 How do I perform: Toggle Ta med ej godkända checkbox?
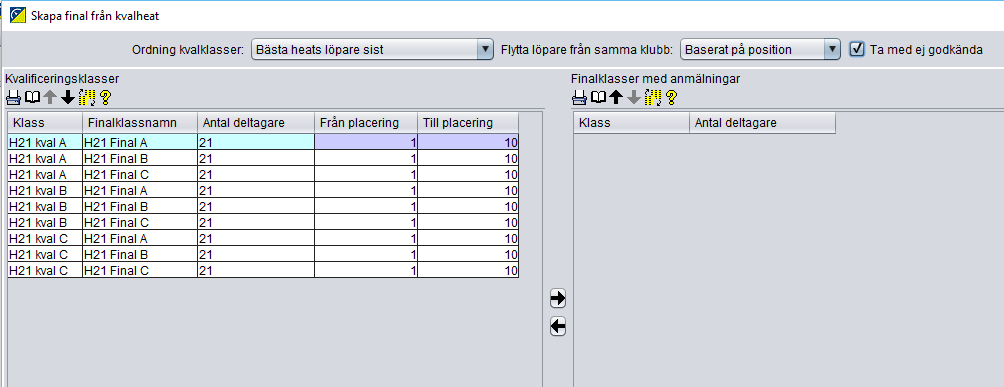857,49
